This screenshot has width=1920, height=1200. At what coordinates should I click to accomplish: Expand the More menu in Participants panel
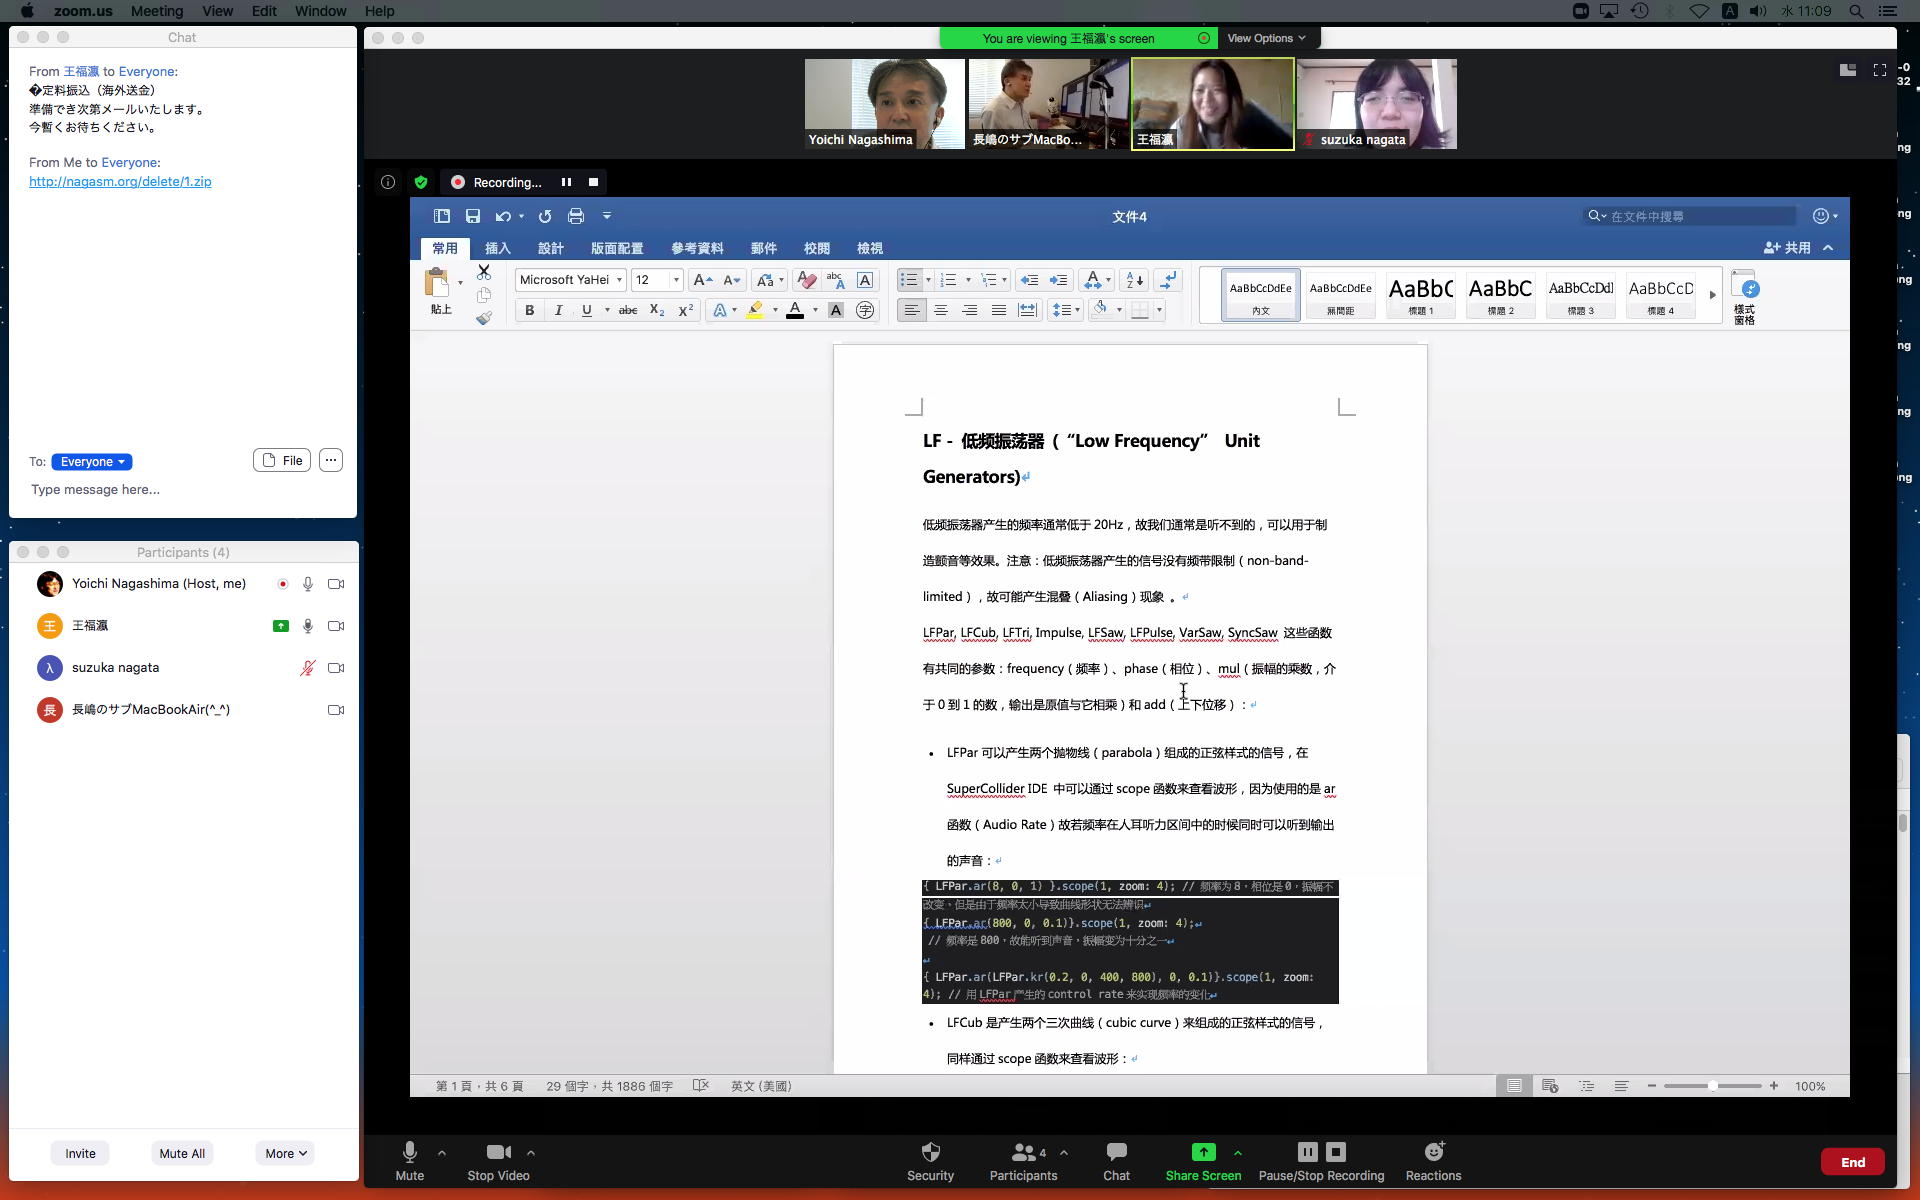(285, 1153)
